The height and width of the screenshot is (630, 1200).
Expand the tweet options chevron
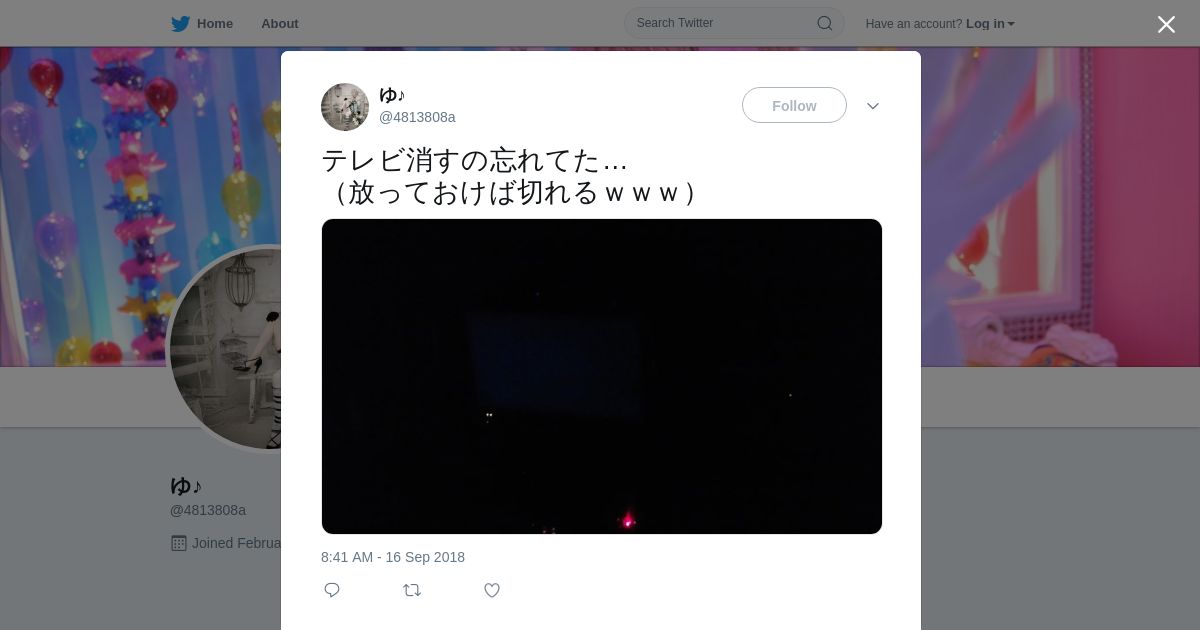pos(873,106)
